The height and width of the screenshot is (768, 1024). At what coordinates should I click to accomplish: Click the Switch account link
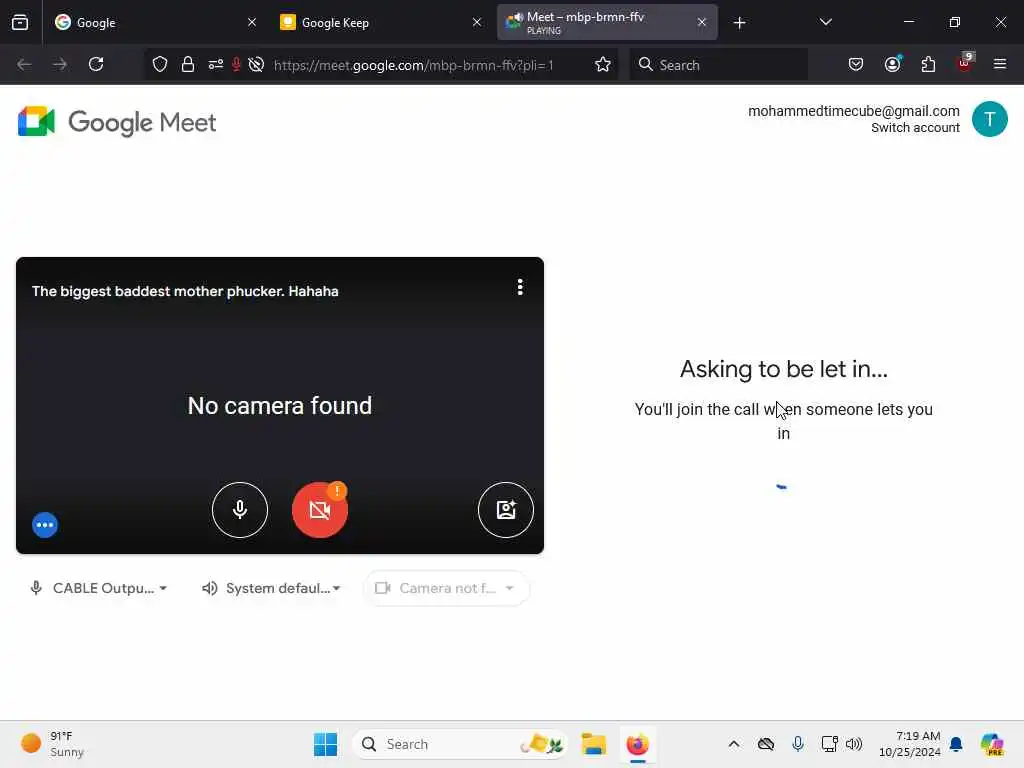coord(915,128)
